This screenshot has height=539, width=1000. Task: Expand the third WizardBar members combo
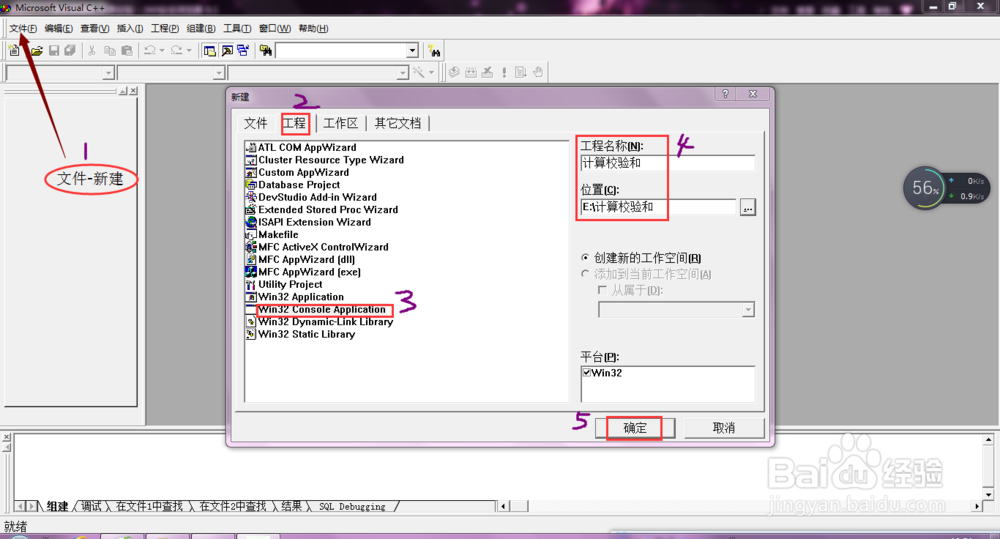pyautogui.click(x=402, y=73)
